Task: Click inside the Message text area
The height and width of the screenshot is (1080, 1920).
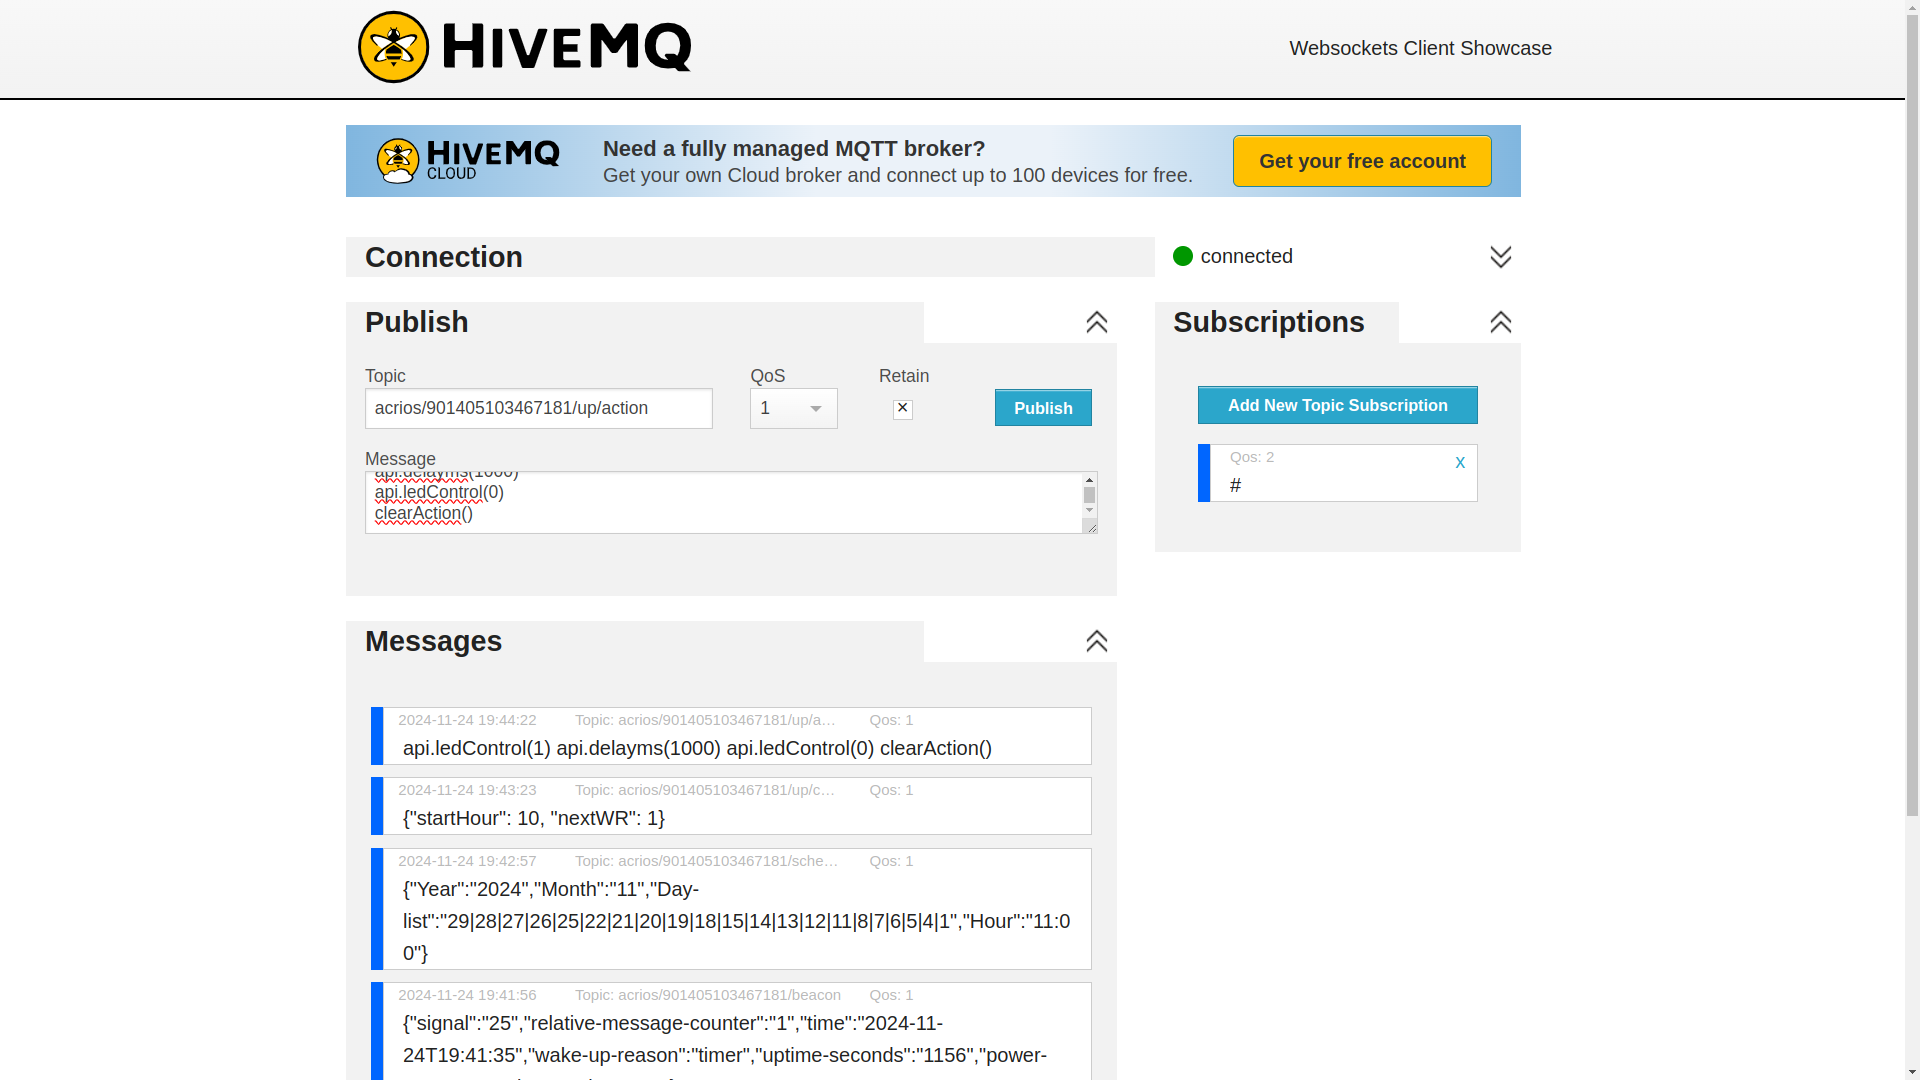Action: point(723,502)
